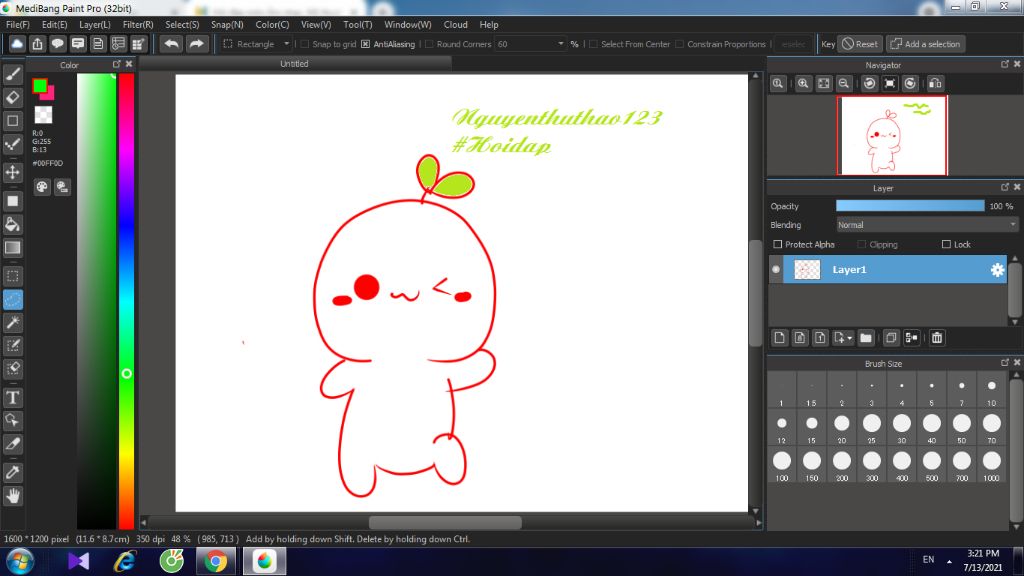This screenshot has width=1024, height=576.
Task: Select the Text tool
Action: click(x=12, y=398)
